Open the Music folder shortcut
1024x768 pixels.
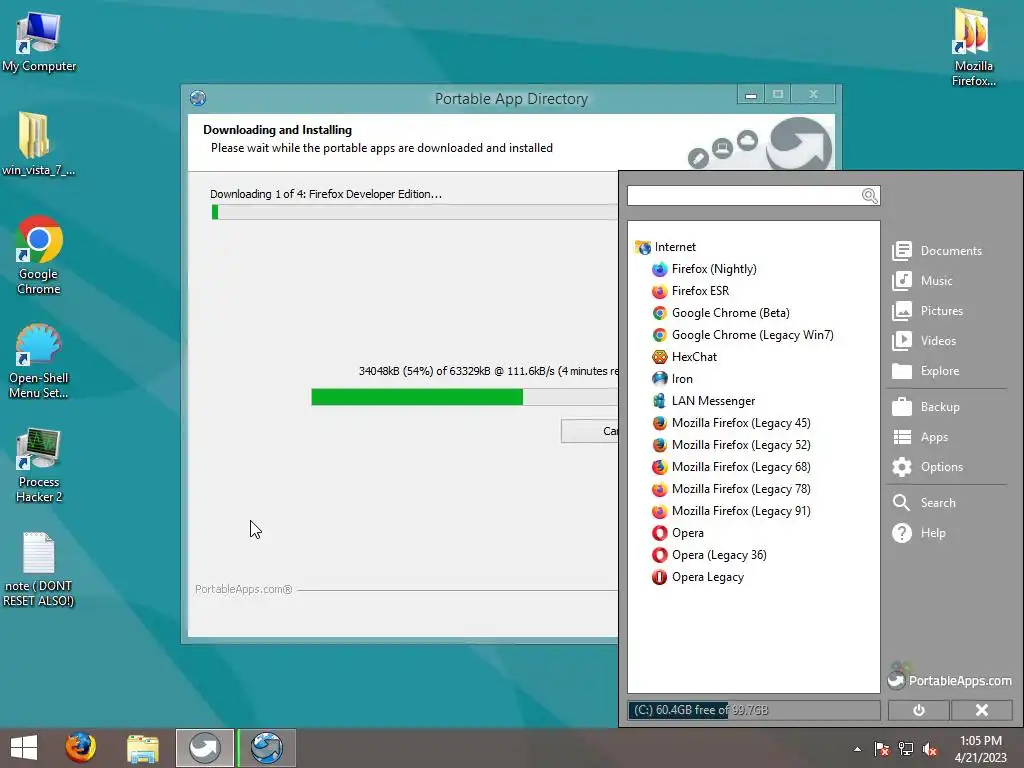click(x=922, y=281)
